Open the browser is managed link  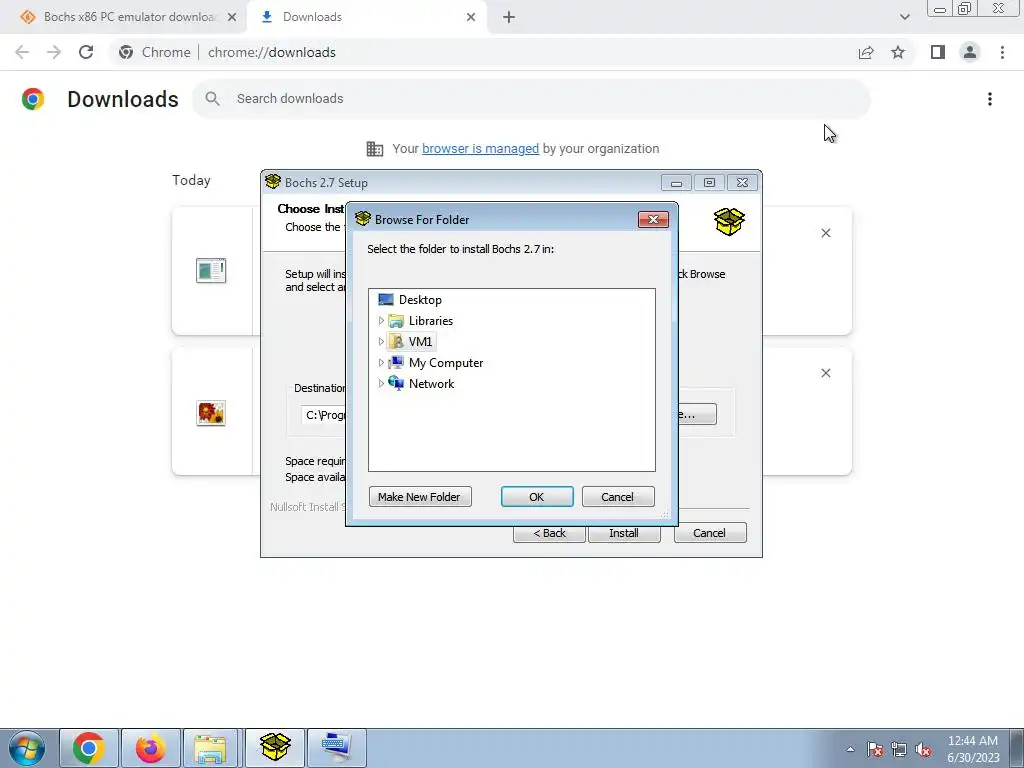(x=480, y=149)
